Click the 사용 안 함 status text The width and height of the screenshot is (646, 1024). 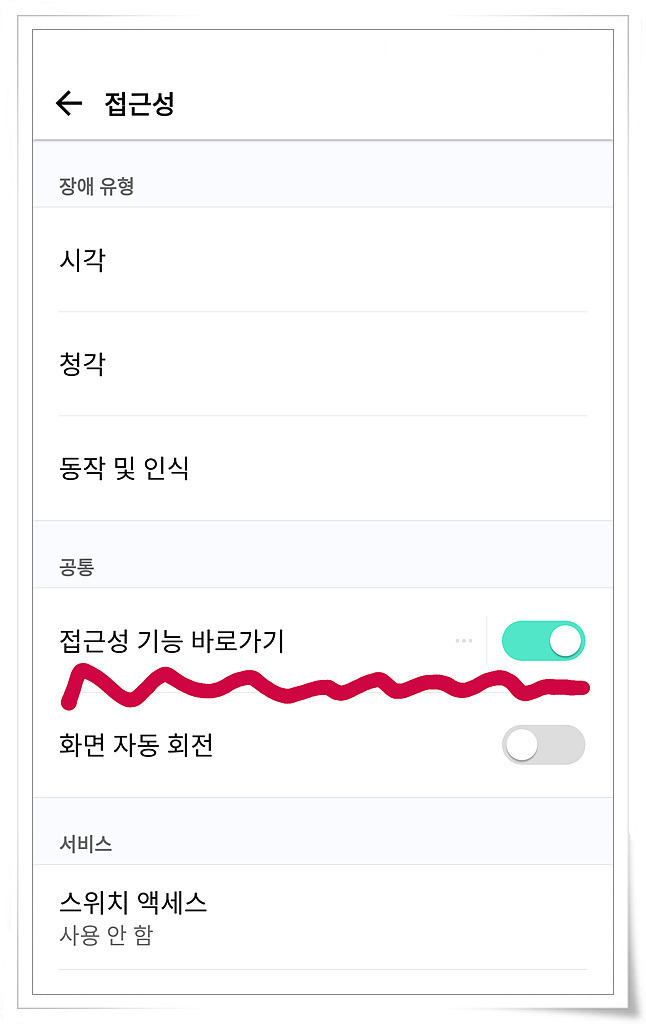pyautogui.click(x=106, y=935)
